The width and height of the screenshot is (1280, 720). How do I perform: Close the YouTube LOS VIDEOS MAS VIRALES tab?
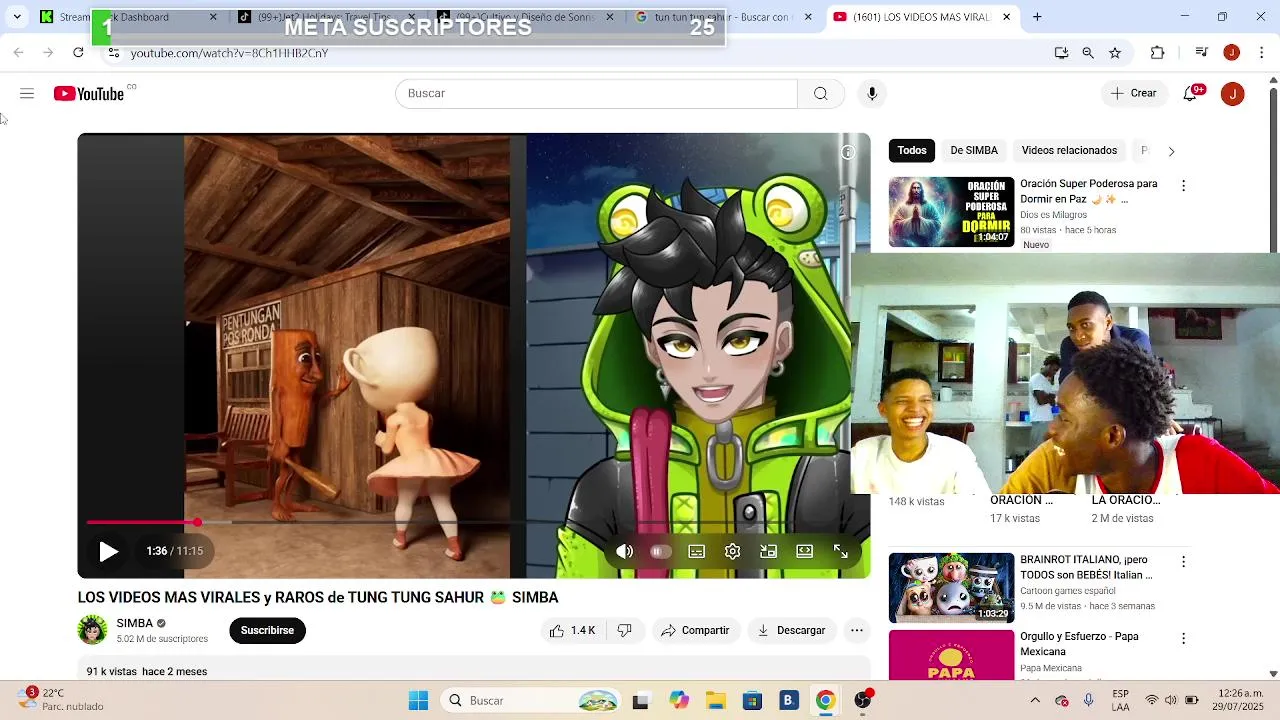1007,17
